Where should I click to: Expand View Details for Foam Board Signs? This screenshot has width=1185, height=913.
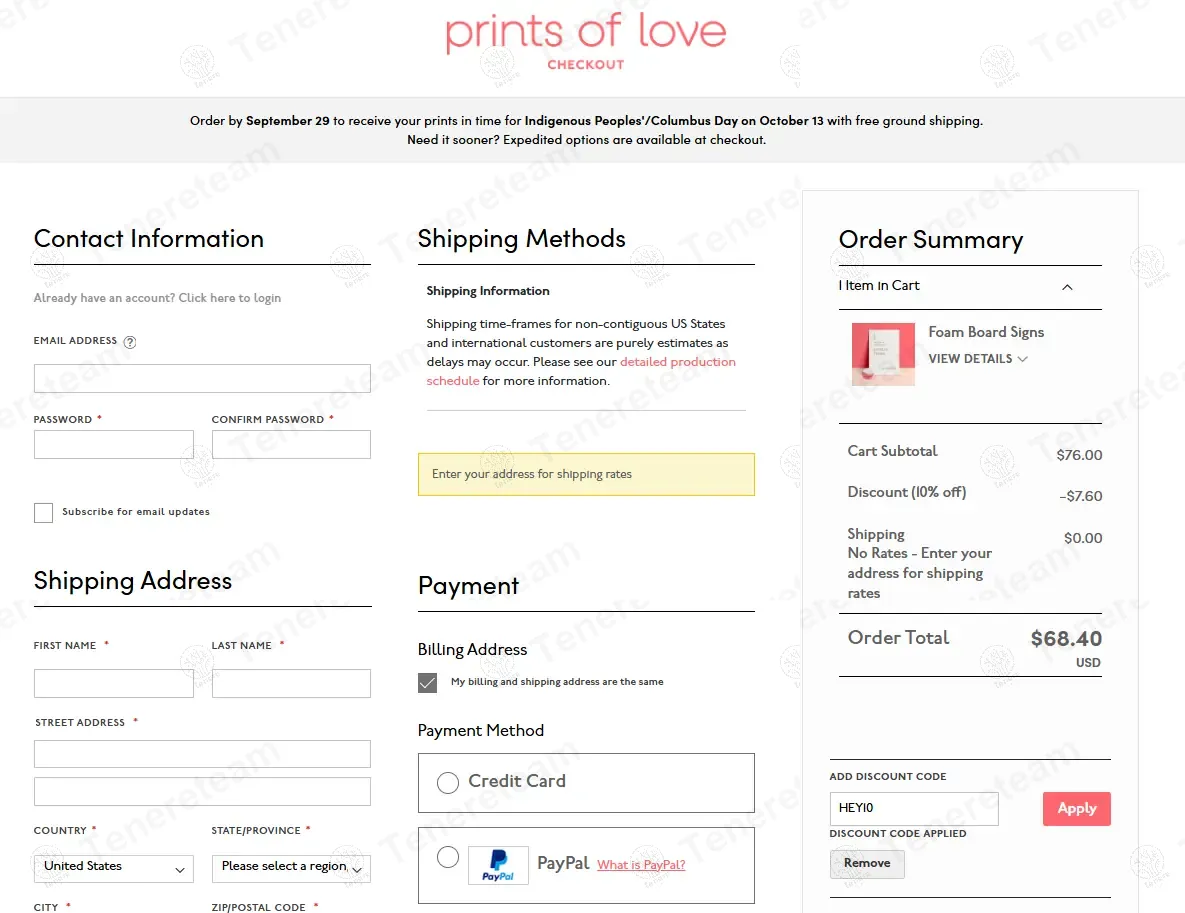click(x=977, y=359)
